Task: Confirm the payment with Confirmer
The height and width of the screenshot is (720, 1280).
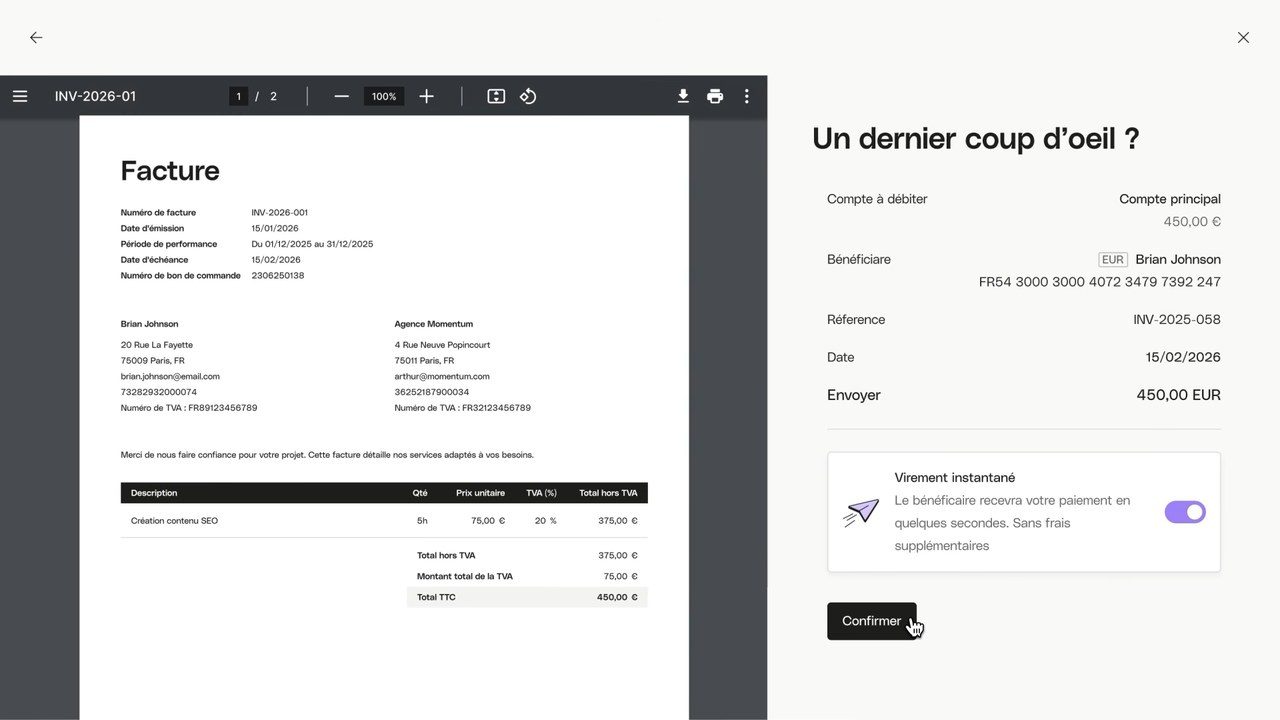Action: coord(871,621)
